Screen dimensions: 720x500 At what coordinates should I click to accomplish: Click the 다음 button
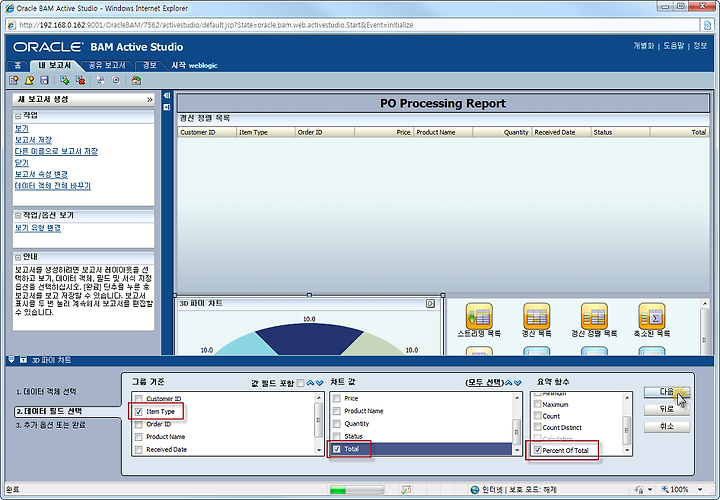pyautogui.click(x=667, y=392)
